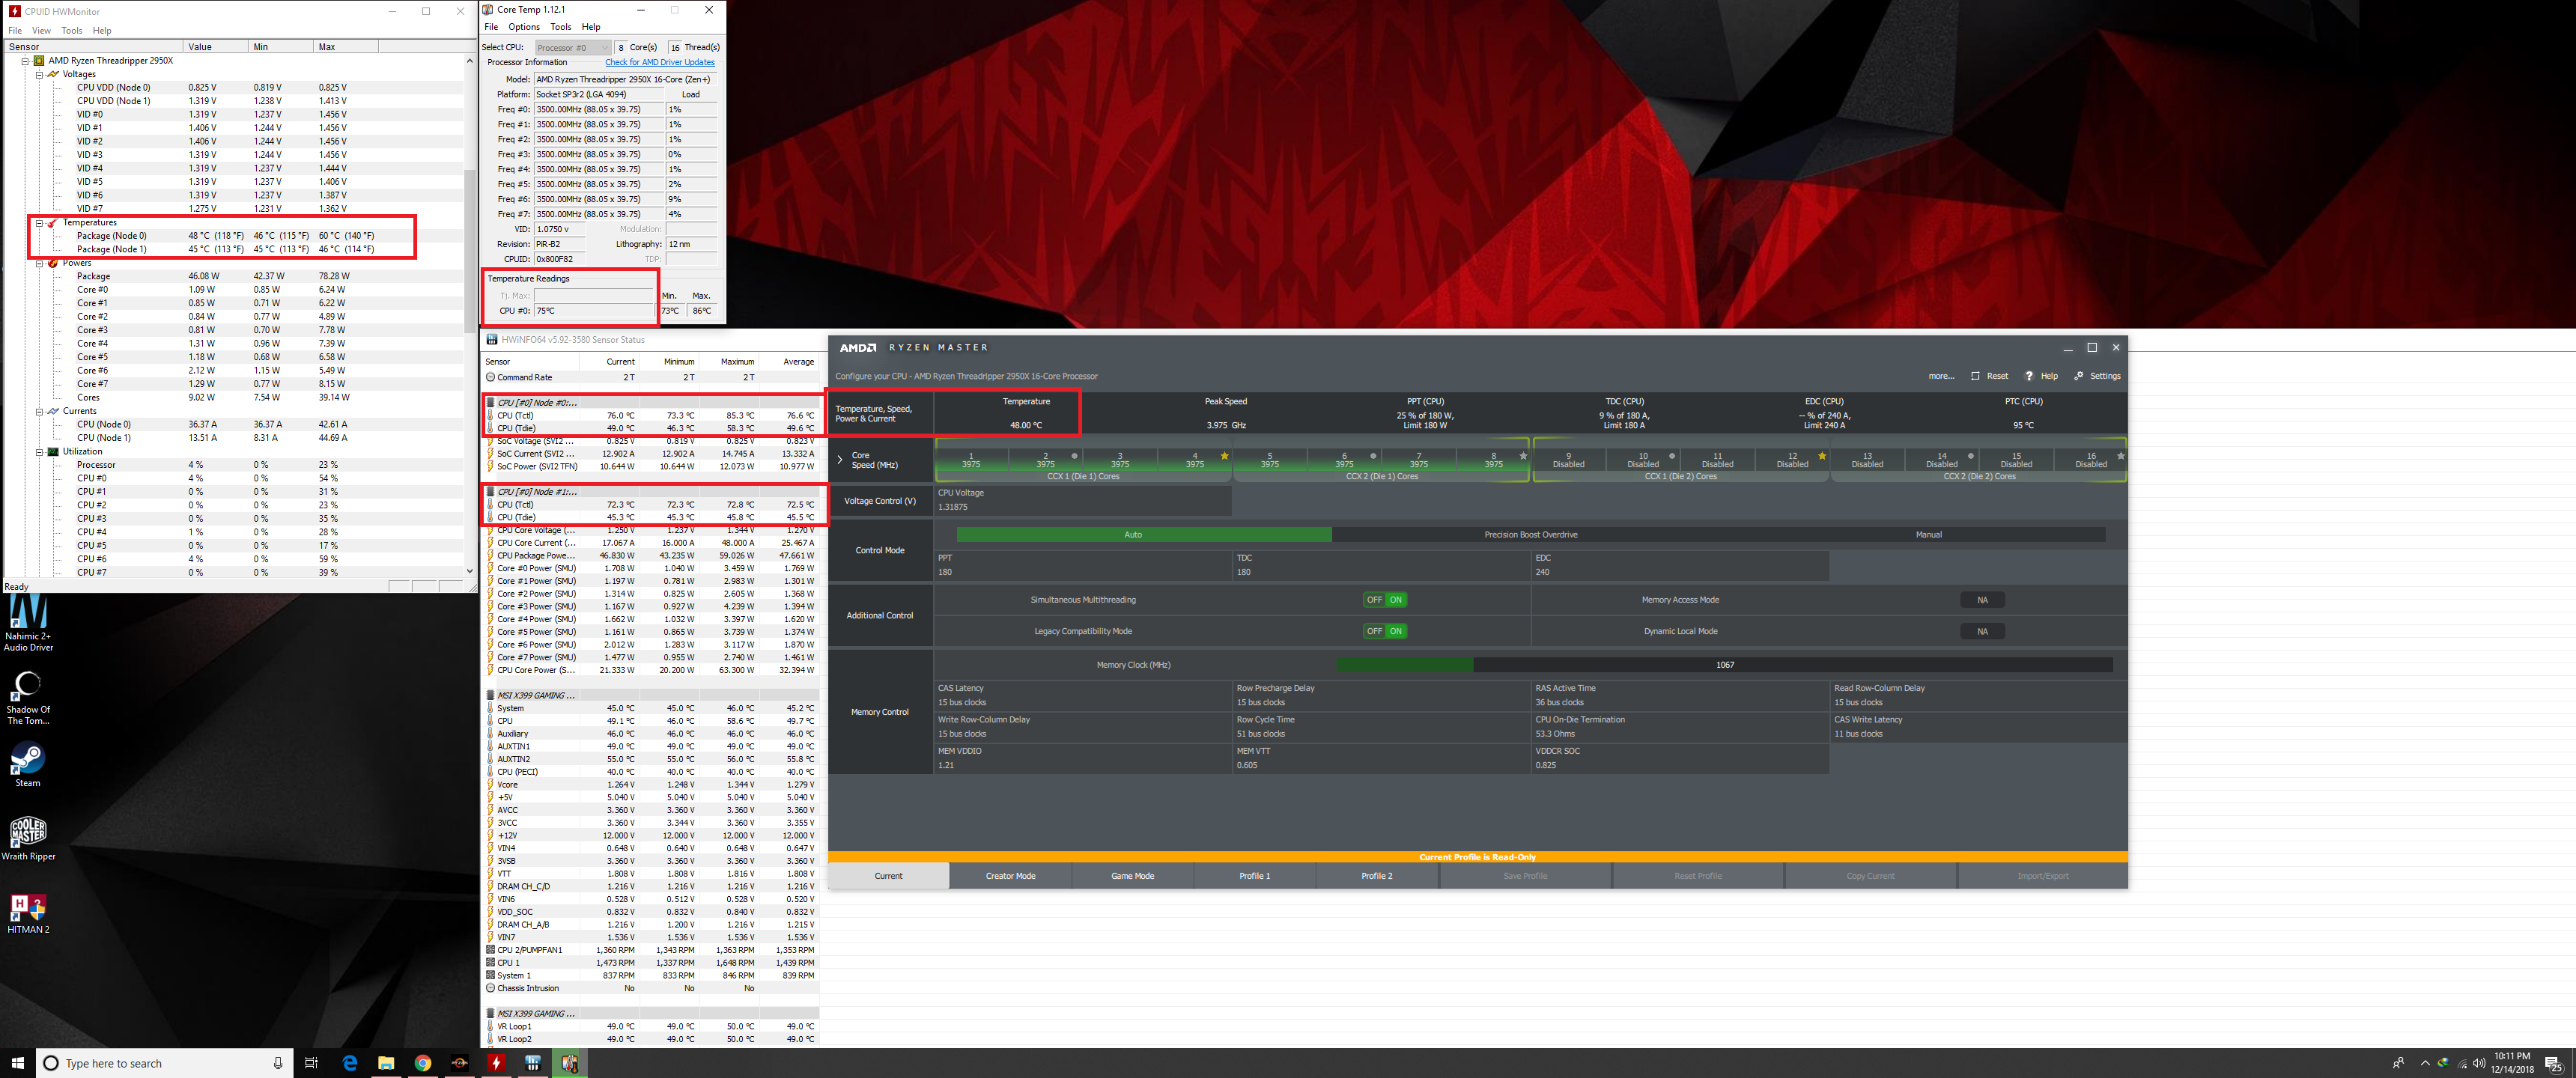The image size is (2576, 1078).
Task: Collapse the Voltages tree node in HWMonitor
Action: pos(39,75)
